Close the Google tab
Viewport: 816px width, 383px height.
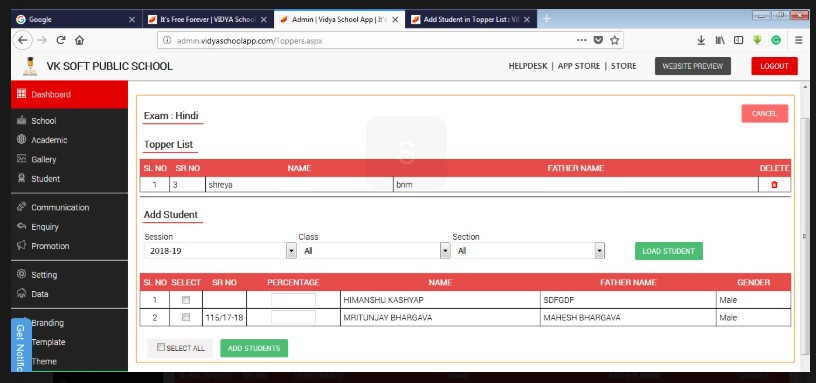point(132,19)
